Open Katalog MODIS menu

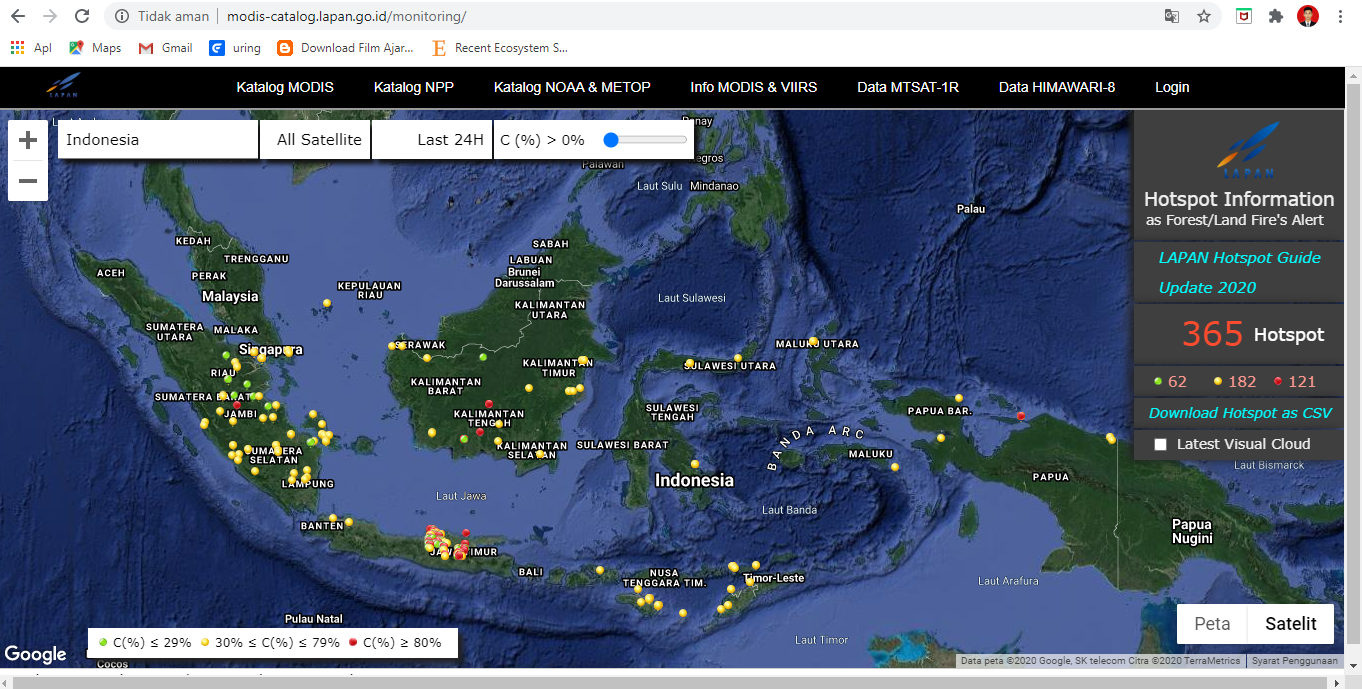[x=285, y=87]
